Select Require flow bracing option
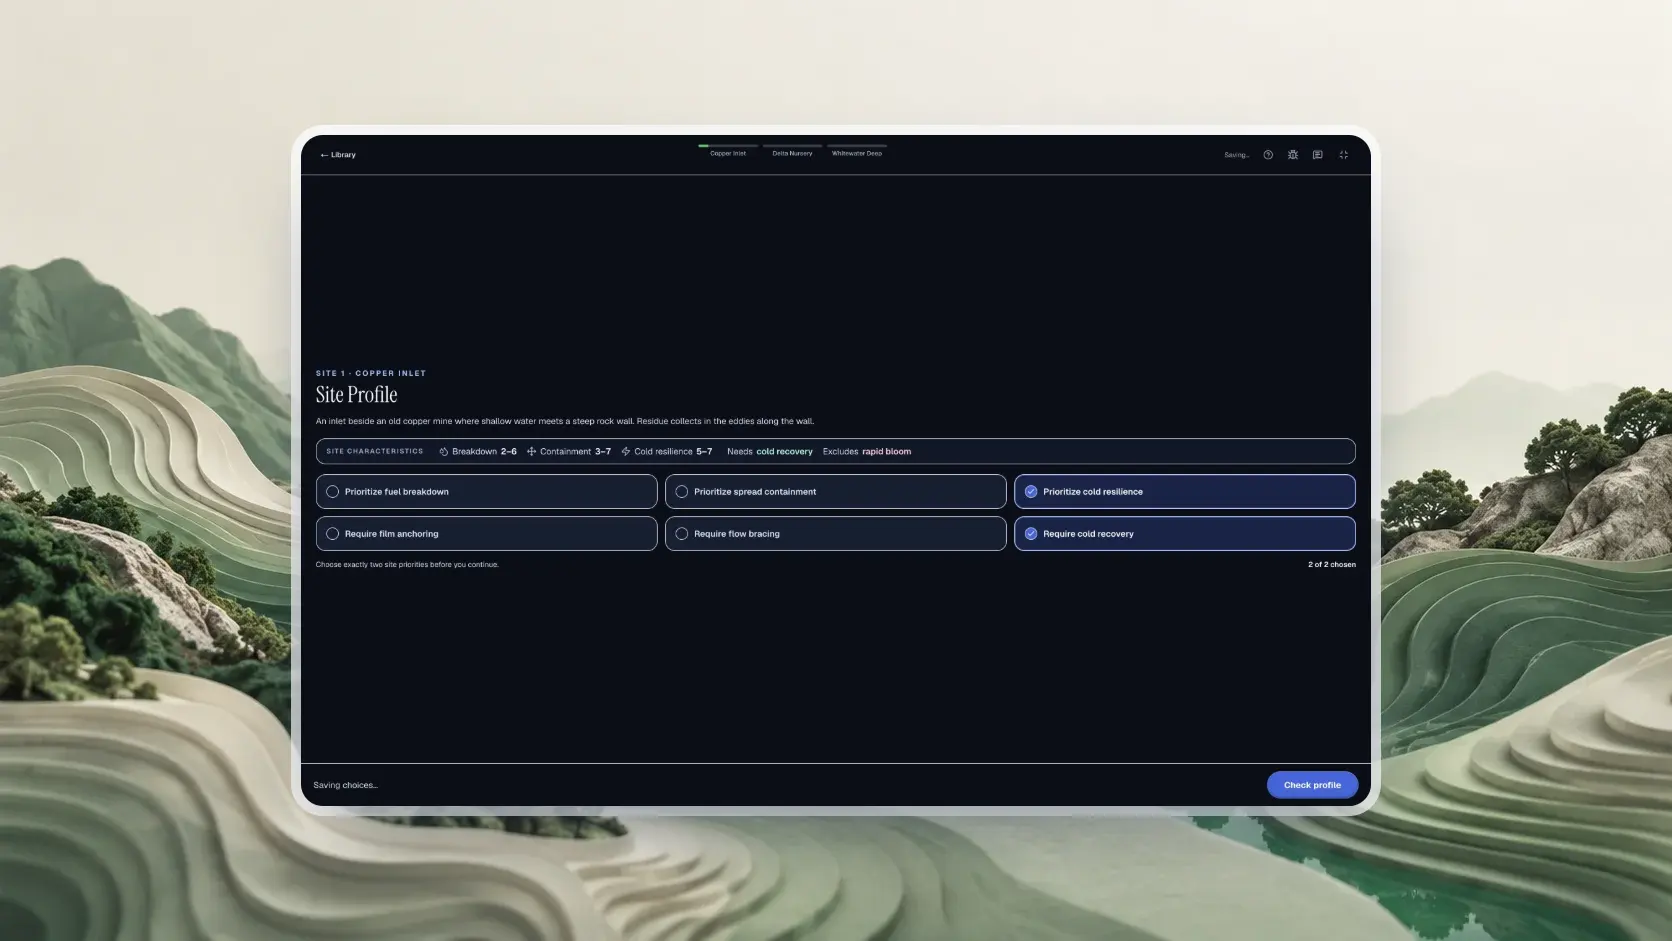This screenshot has width=1672, height=941. pos(835,534)
